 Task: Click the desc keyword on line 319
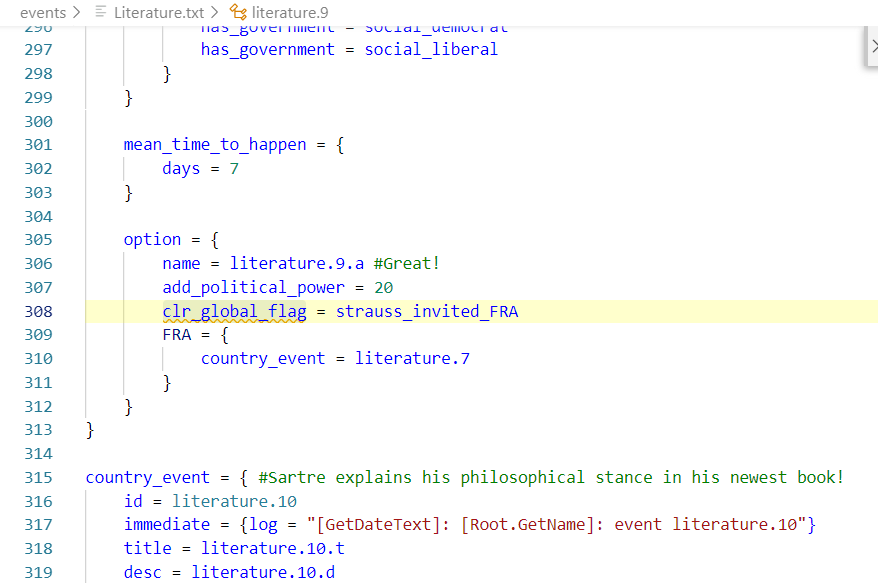click(x=143, y=572)
